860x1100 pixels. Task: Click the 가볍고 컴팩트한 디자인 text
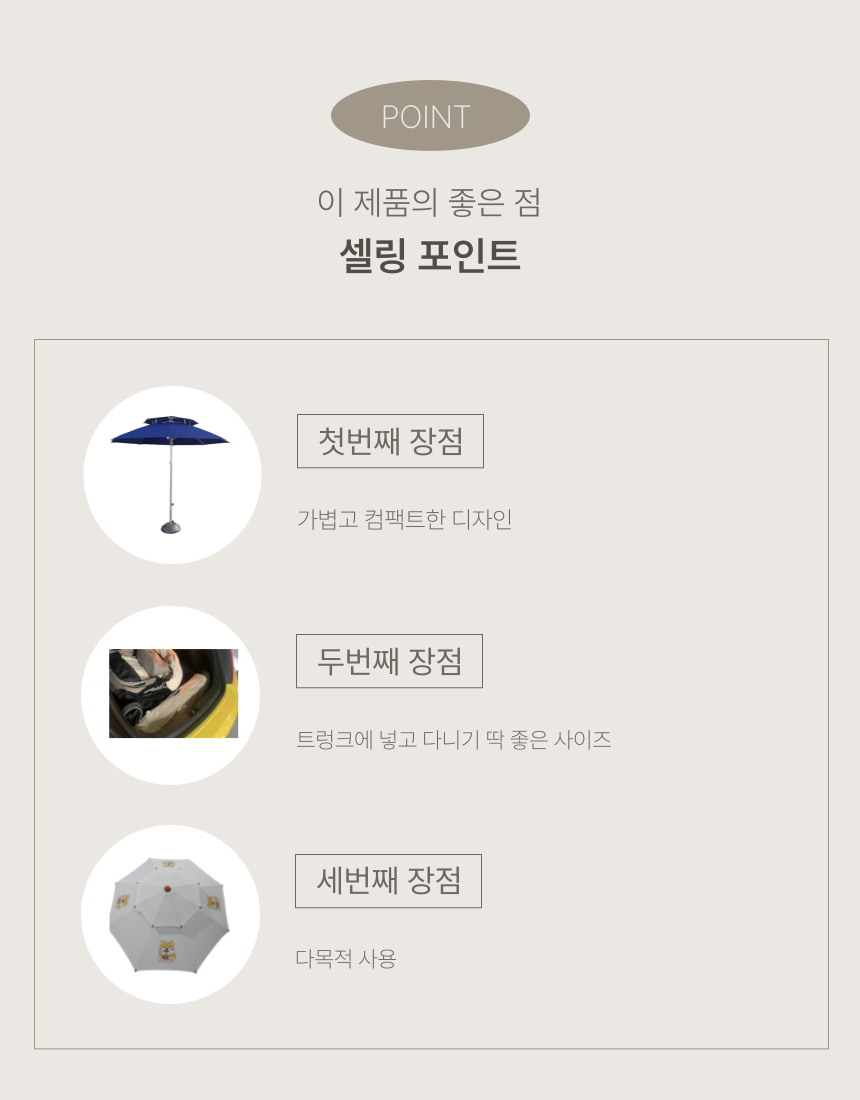405,519
